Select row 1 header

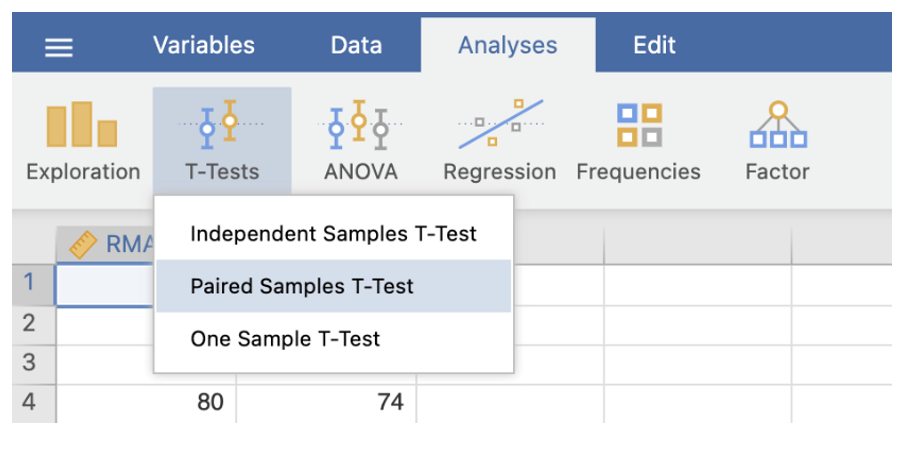(x=31, y=283)
